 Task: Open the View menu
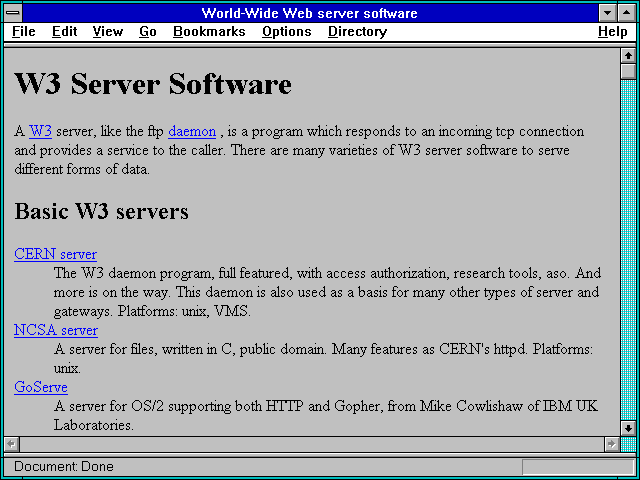[108, 32]
